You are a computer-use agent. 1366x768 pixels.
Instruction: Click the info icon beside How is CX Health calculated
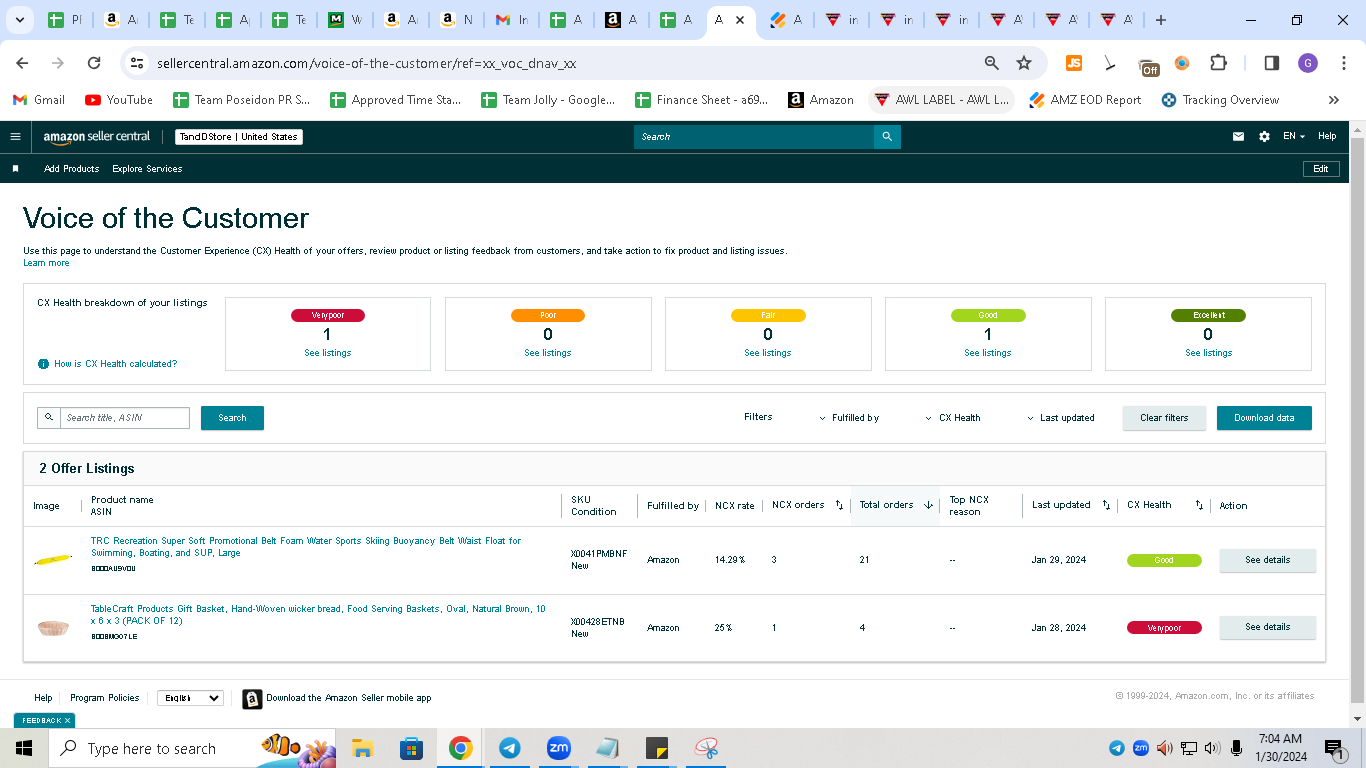pyautogui.click(x=43, y=364)
